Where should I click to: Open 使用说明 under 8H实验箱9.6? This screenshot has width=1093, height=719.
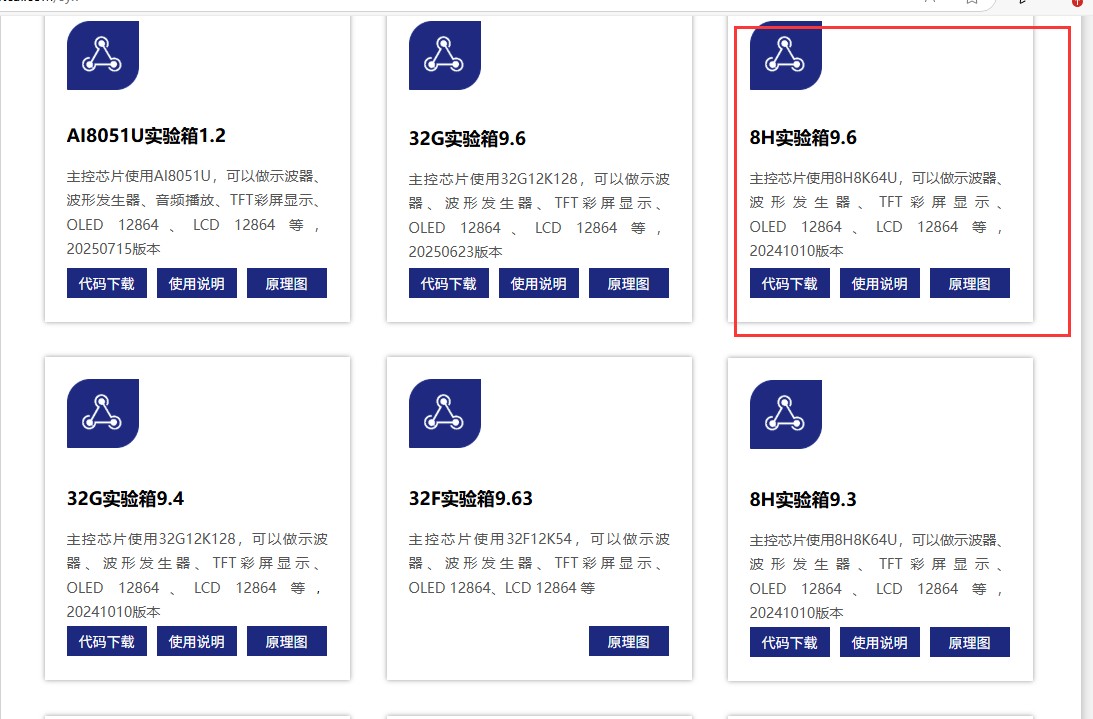880,283
